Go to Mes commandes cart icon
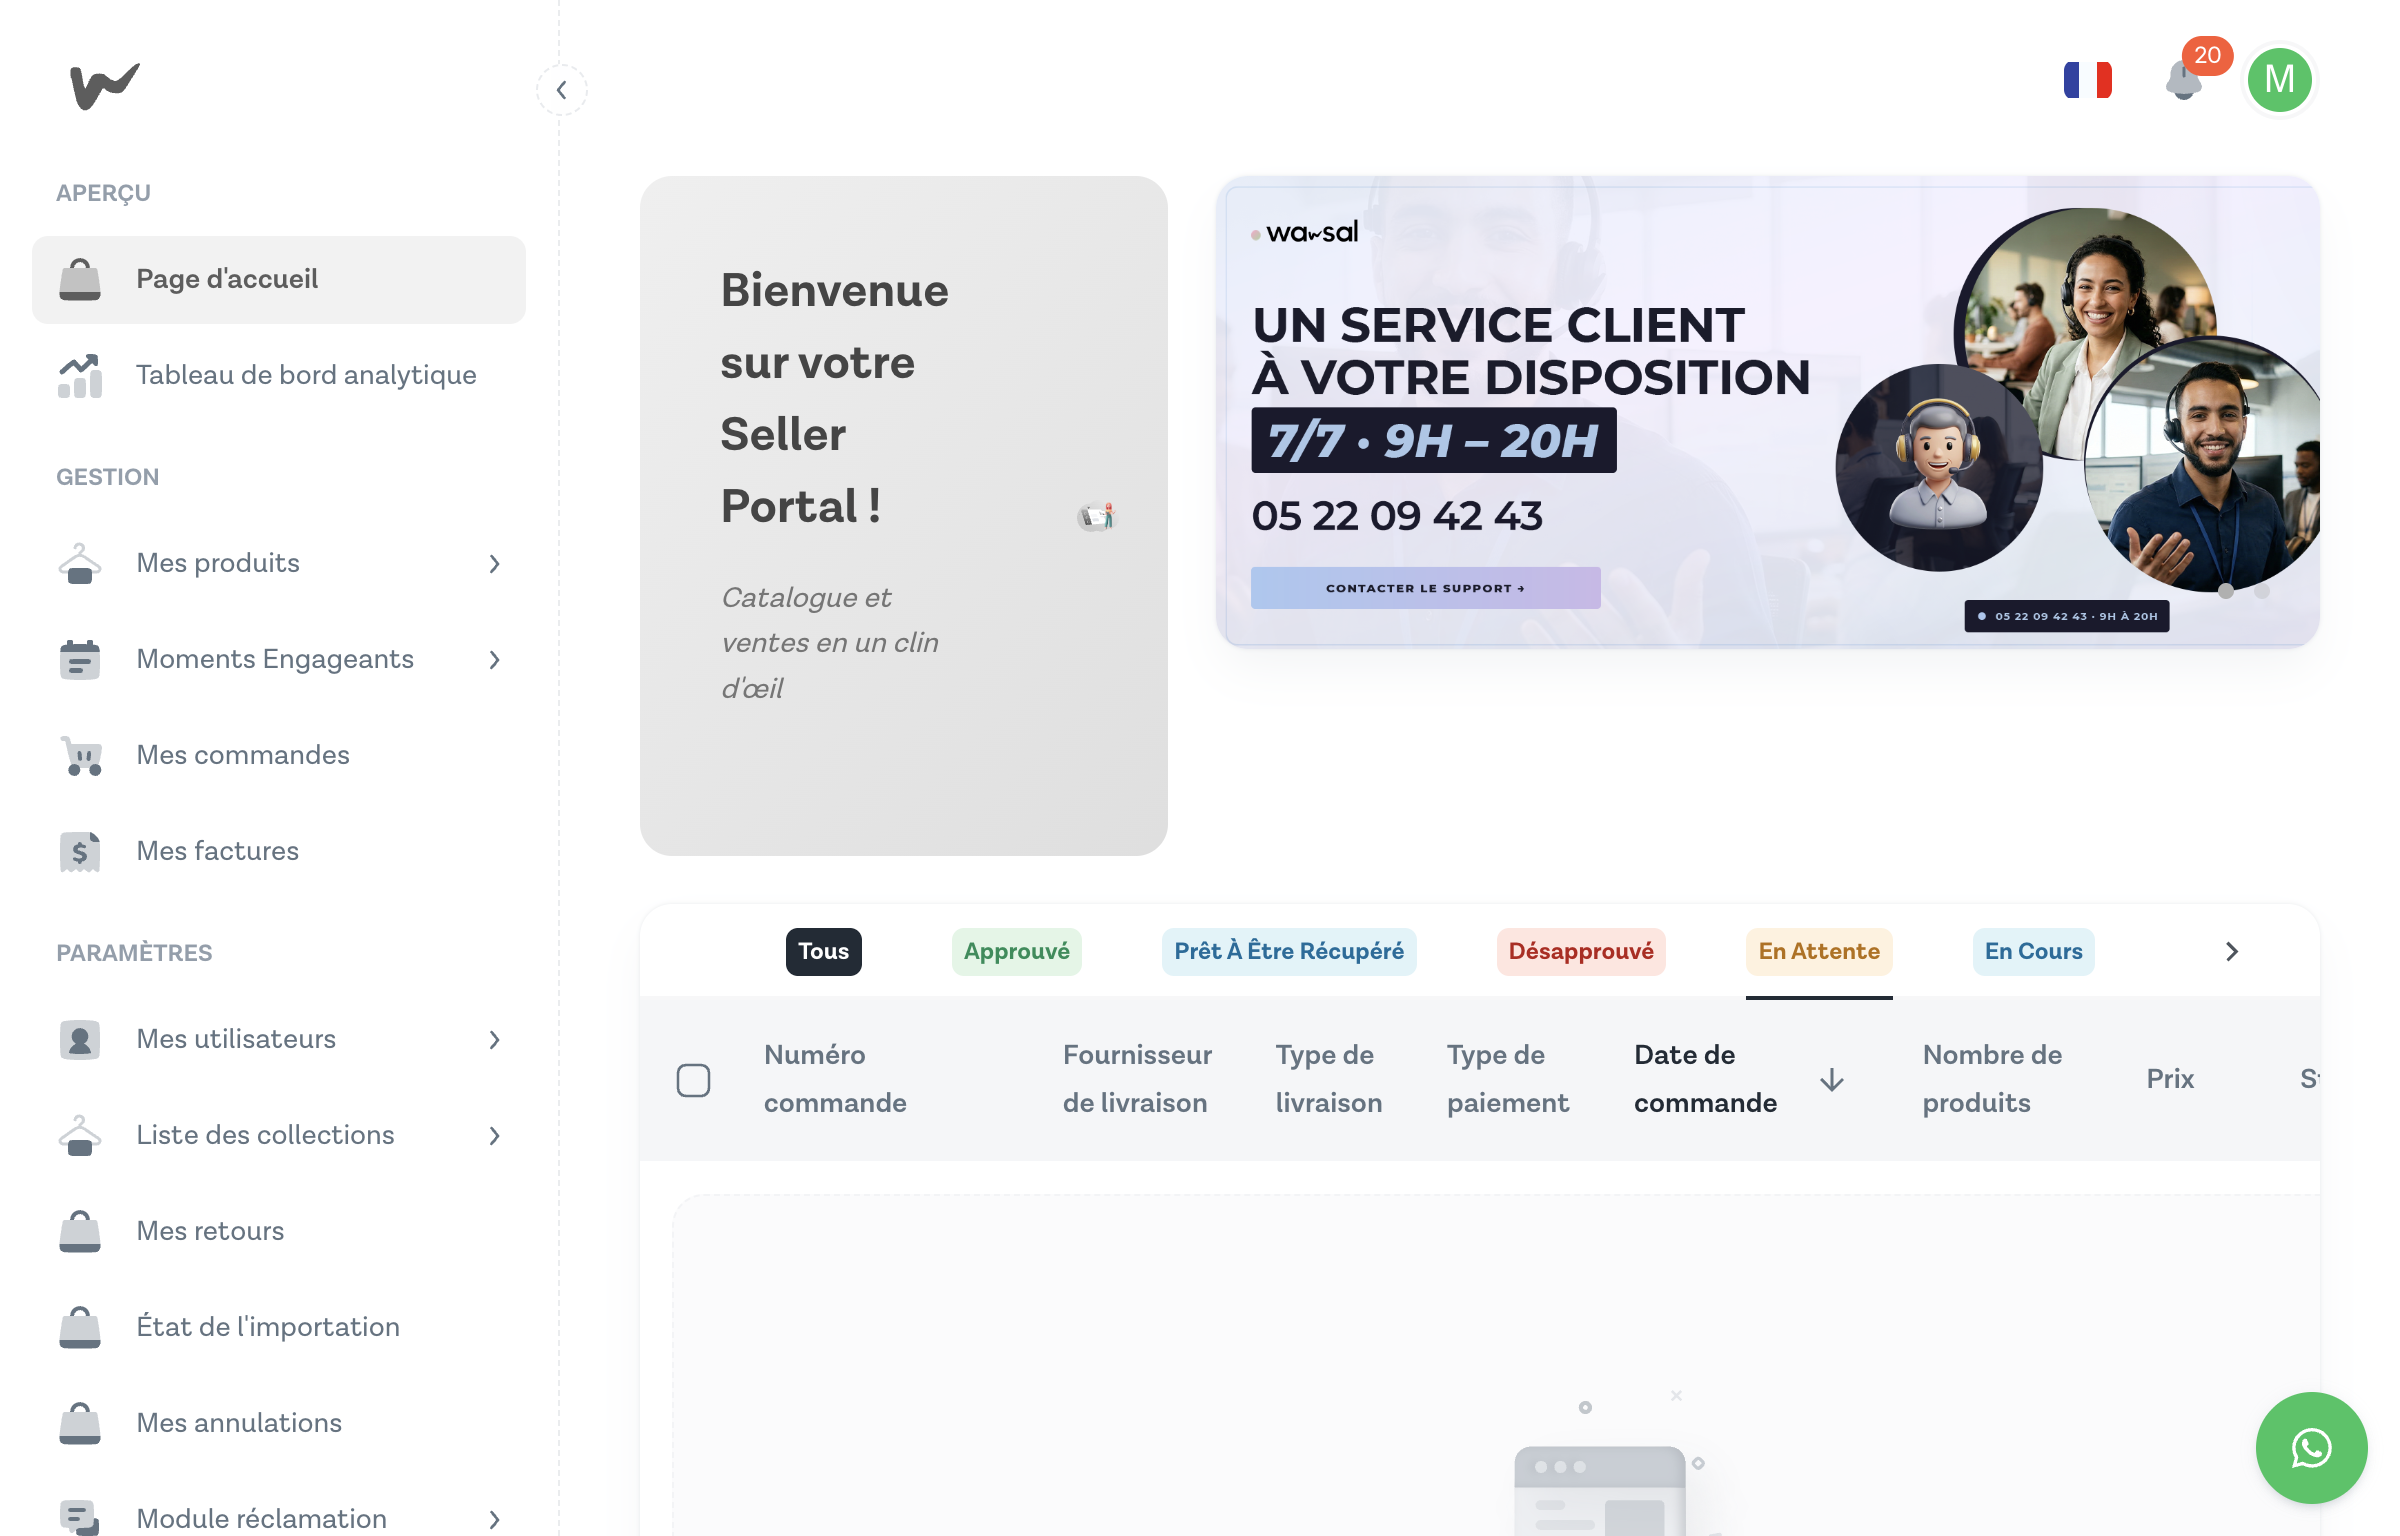Screen dimensions: 2400x1536 click(81, 755)
